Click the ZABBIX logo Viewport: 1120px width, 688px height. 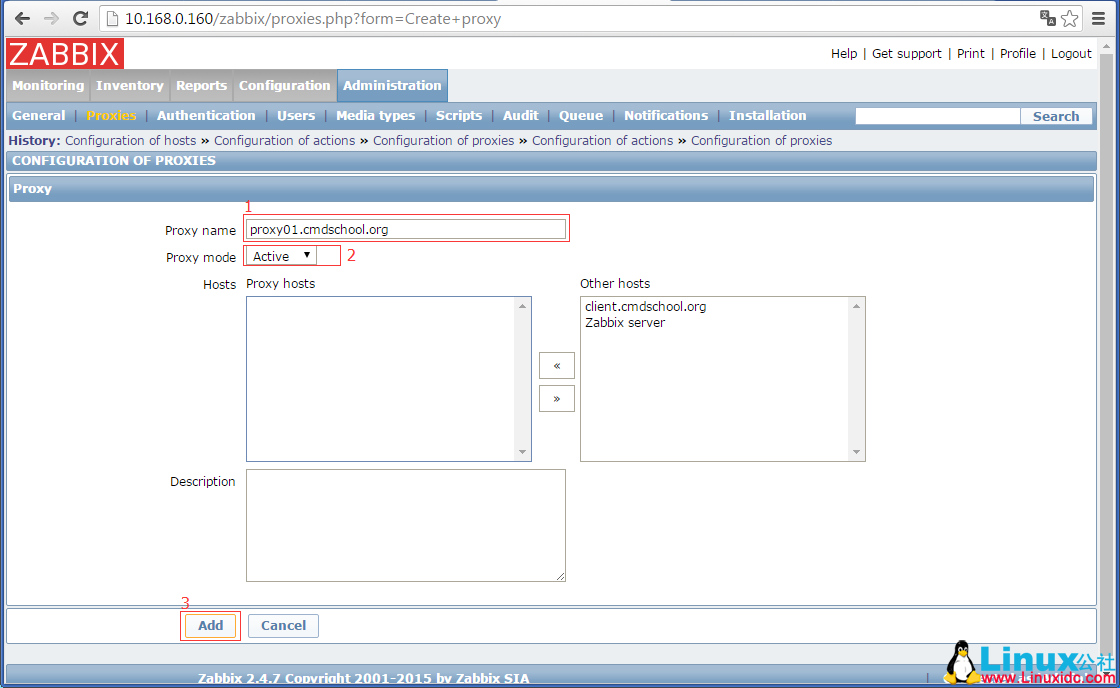(x=63, y=54)
